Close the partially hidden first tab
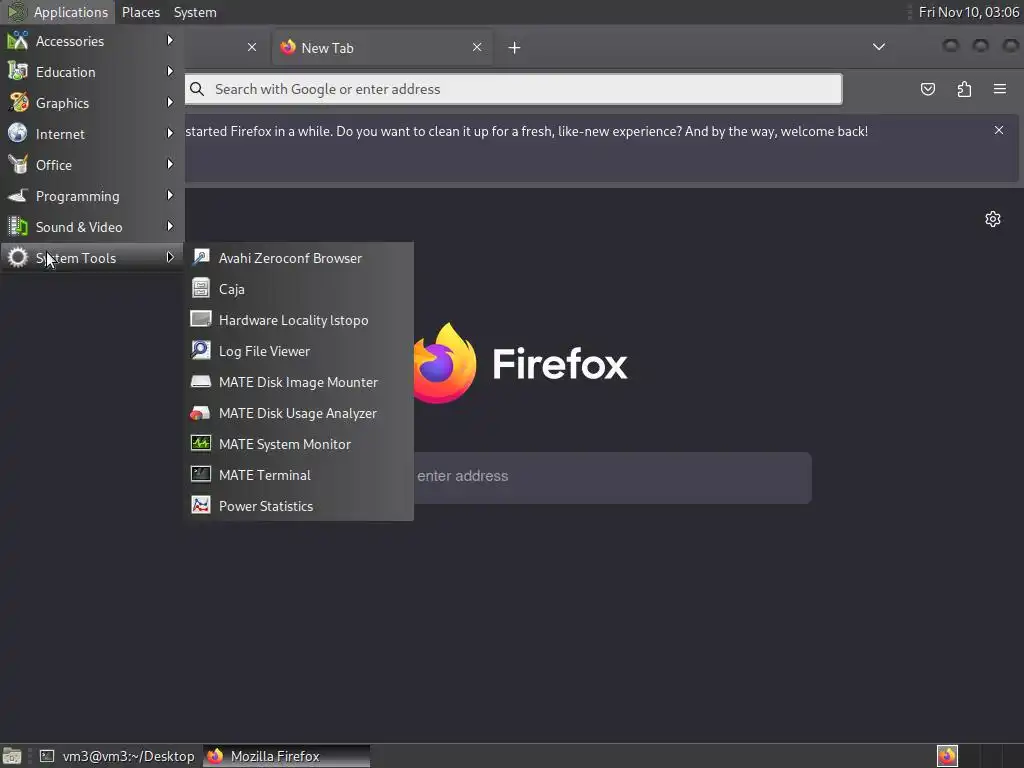Image resolution: width=1024 pixels, height=768 pixels. click(x=251, y=47)
